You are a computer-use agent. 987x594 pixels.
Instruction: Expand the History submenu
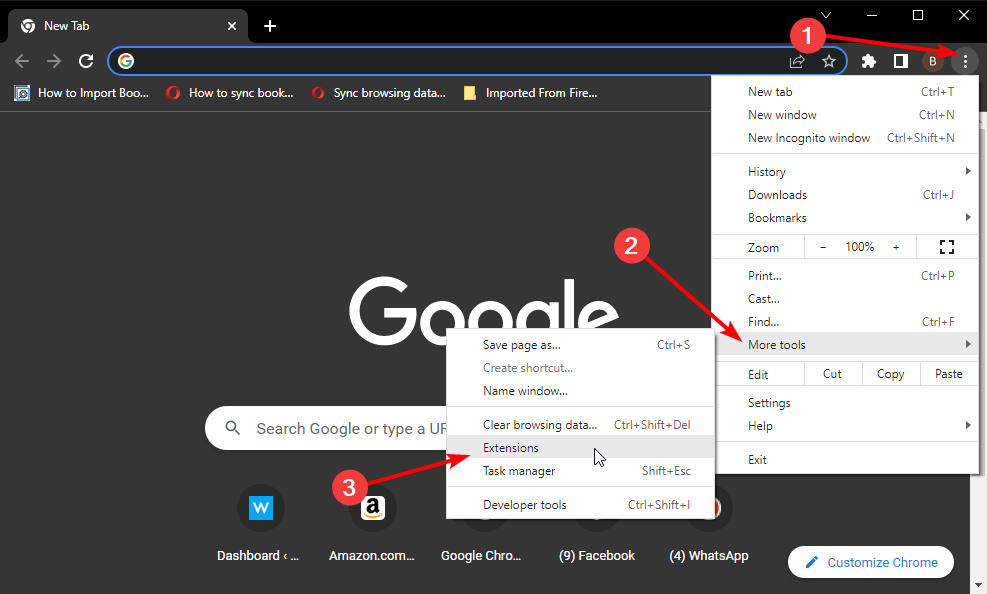pyautogui.click(x=845, y=172)
